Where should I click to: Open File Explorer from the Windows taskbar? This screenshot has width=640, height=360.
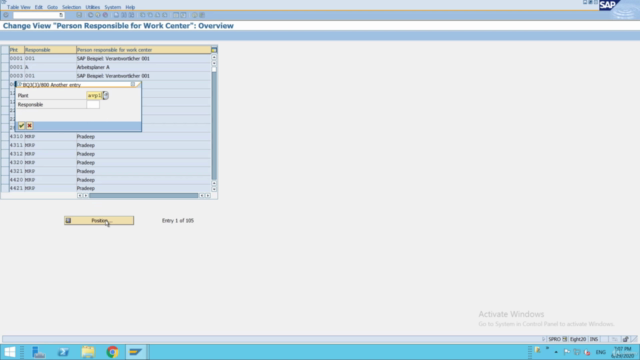[x=88, y=352]
